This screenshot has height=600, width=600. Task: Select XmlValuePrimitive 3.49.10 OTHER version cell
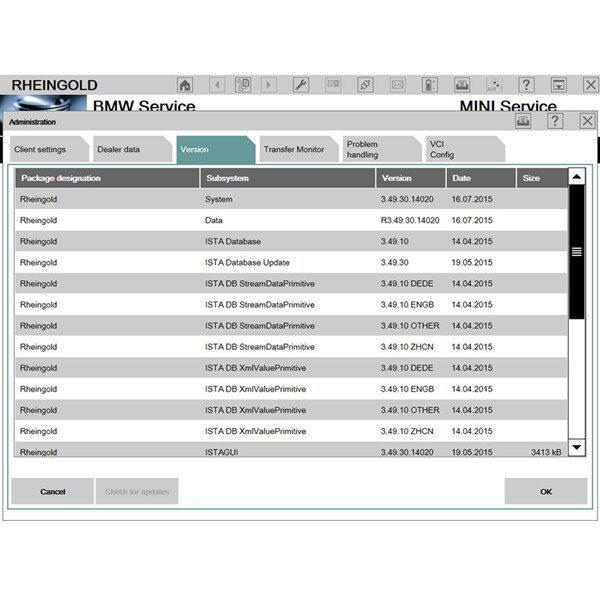click(410, 410)
